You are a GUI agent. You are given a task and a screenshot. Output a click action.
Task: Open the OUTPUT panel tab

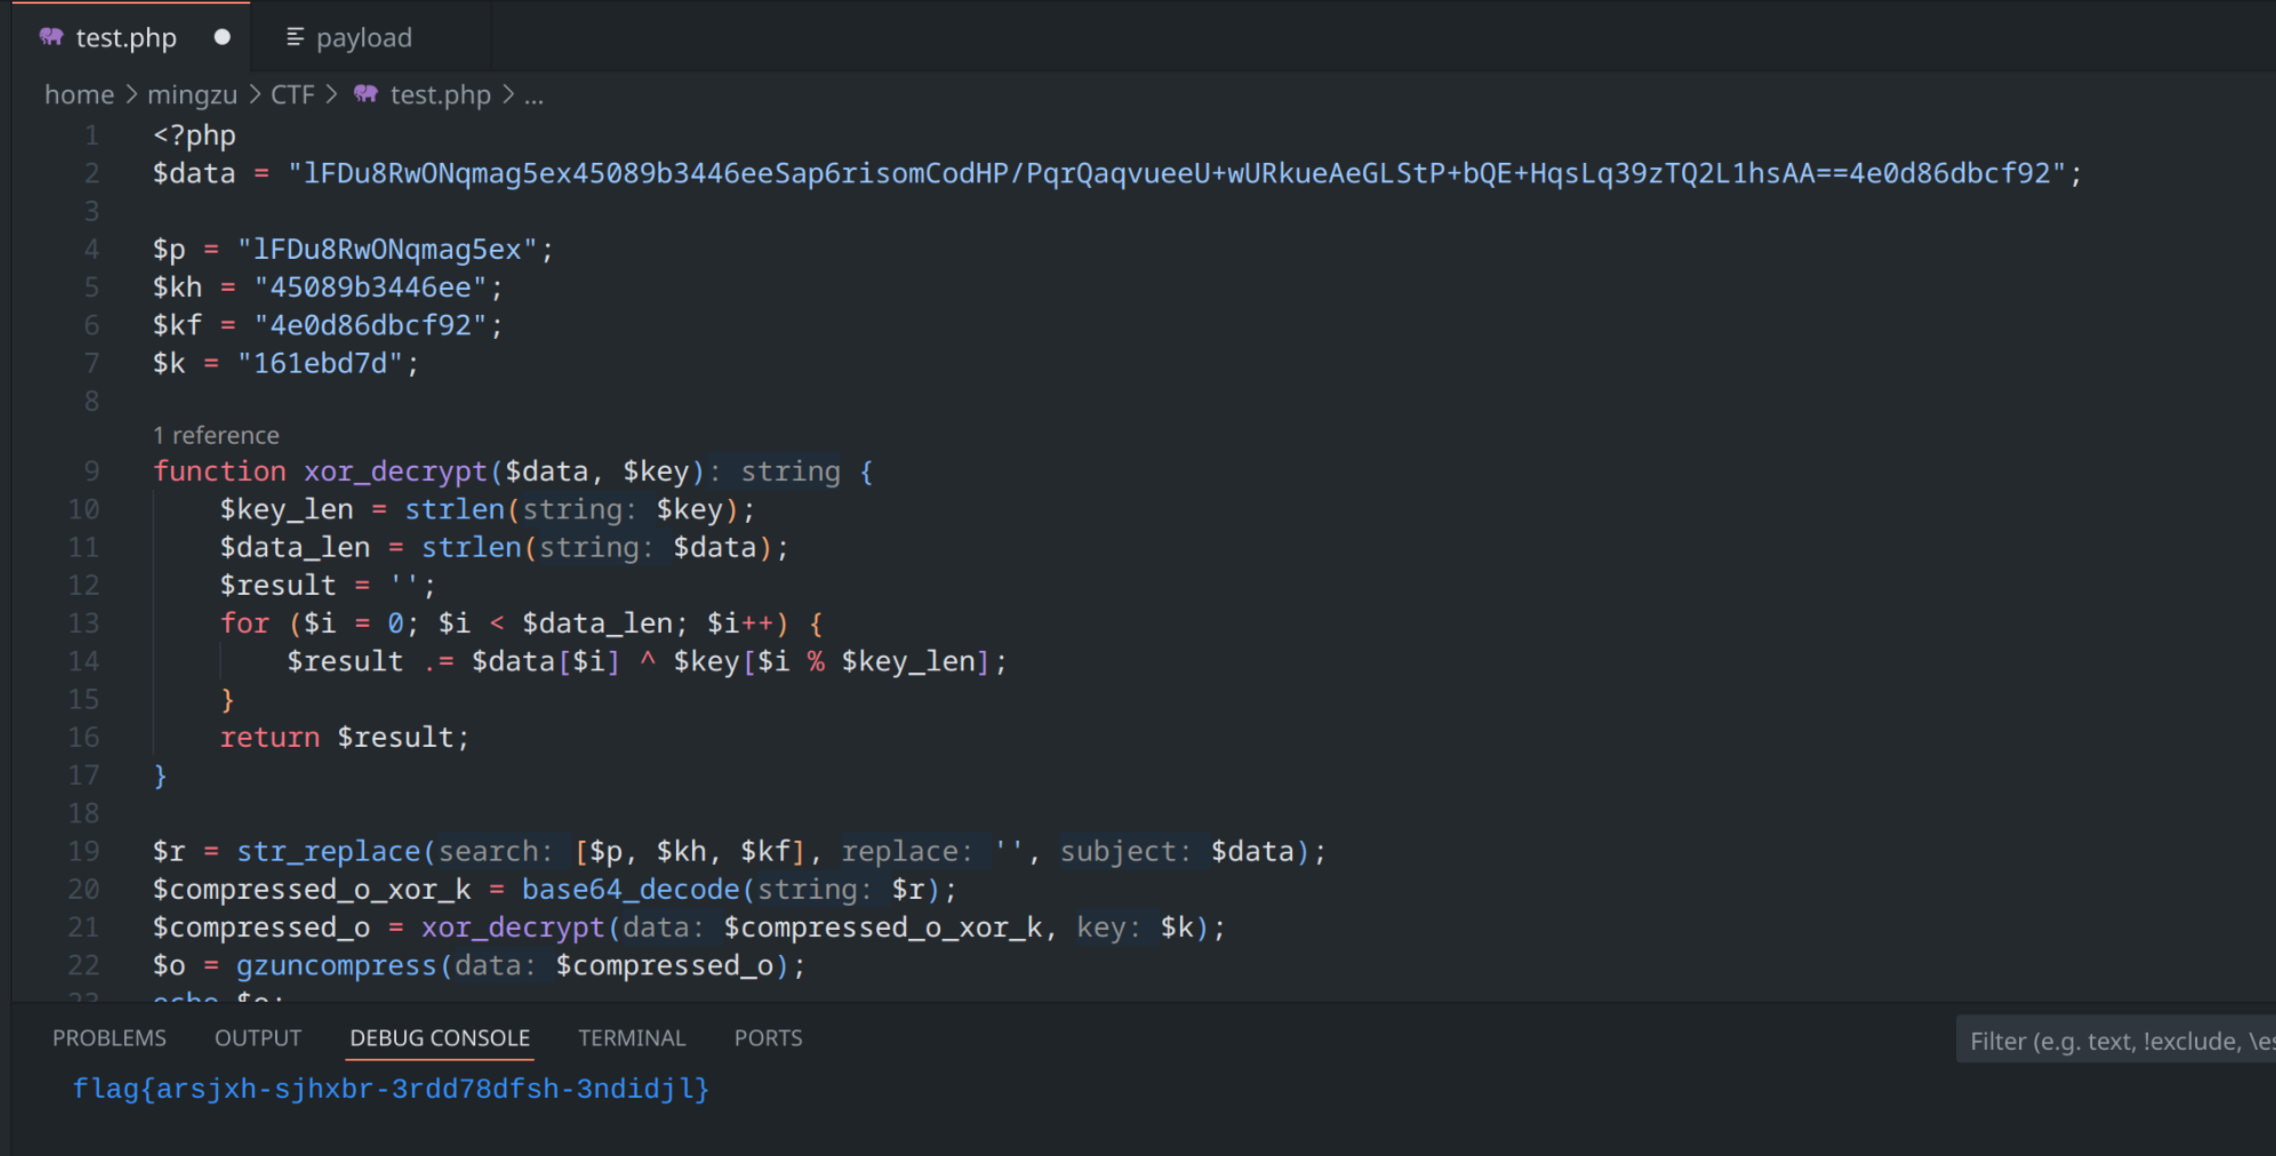[258, 1038]
